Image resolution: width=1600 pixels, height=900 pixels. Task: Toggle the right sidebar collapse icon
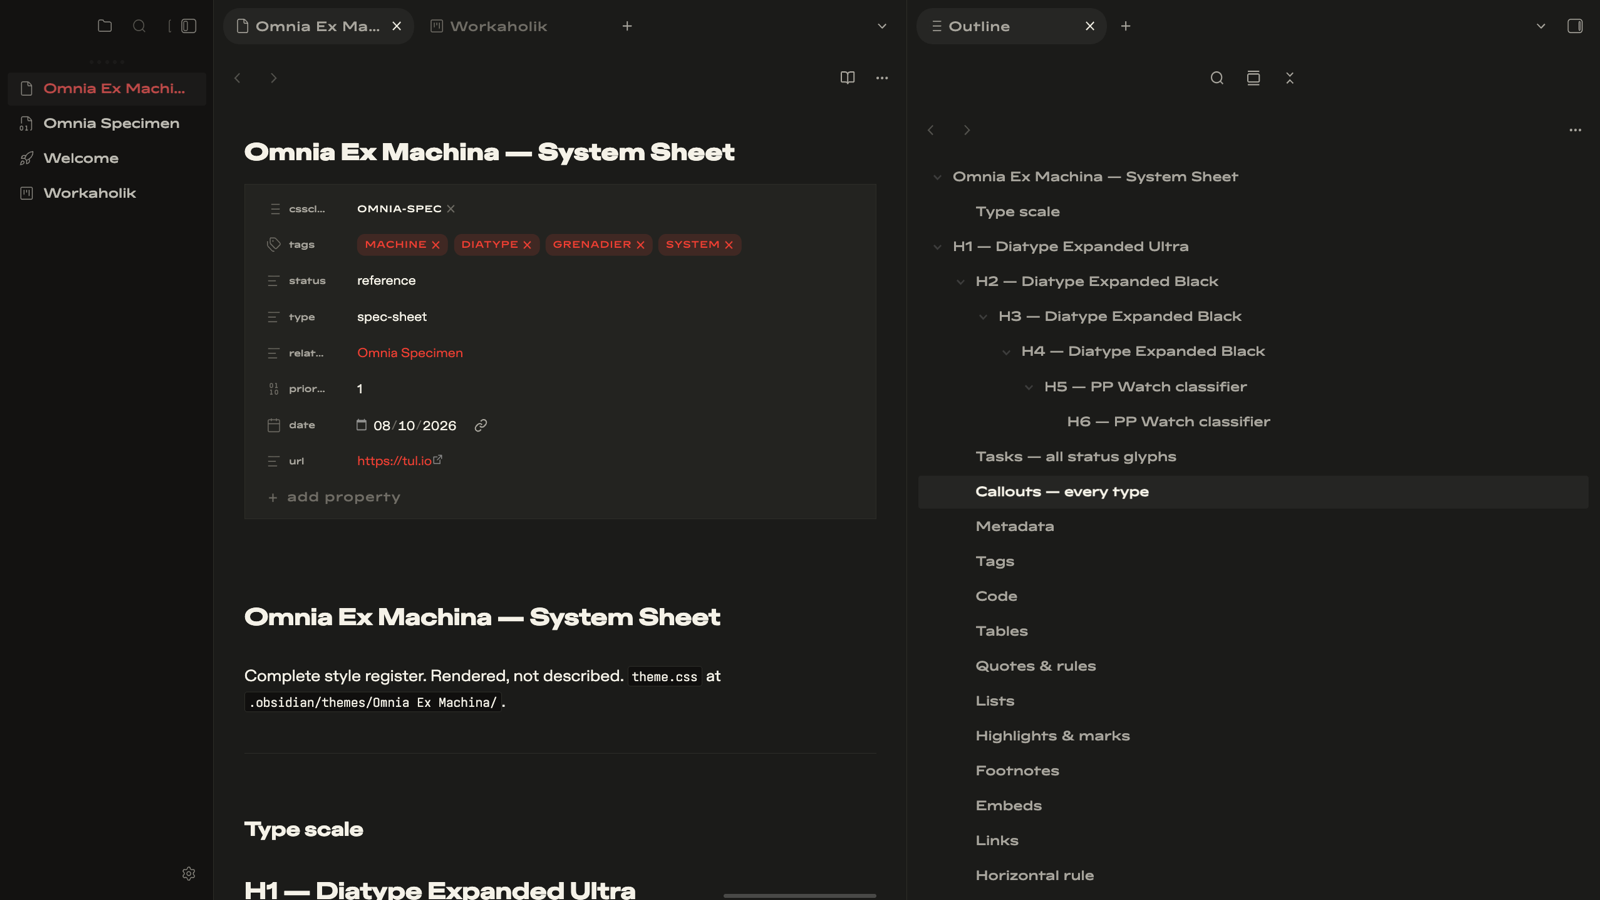tap(1575, 26)
